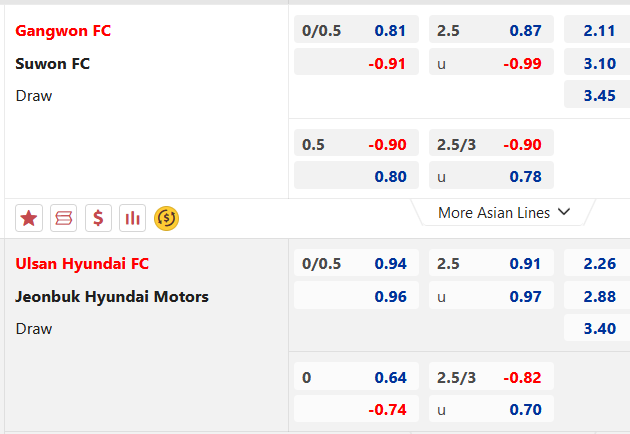Select Gangwon match over 2.5 odds 0.87

point(491,29)
